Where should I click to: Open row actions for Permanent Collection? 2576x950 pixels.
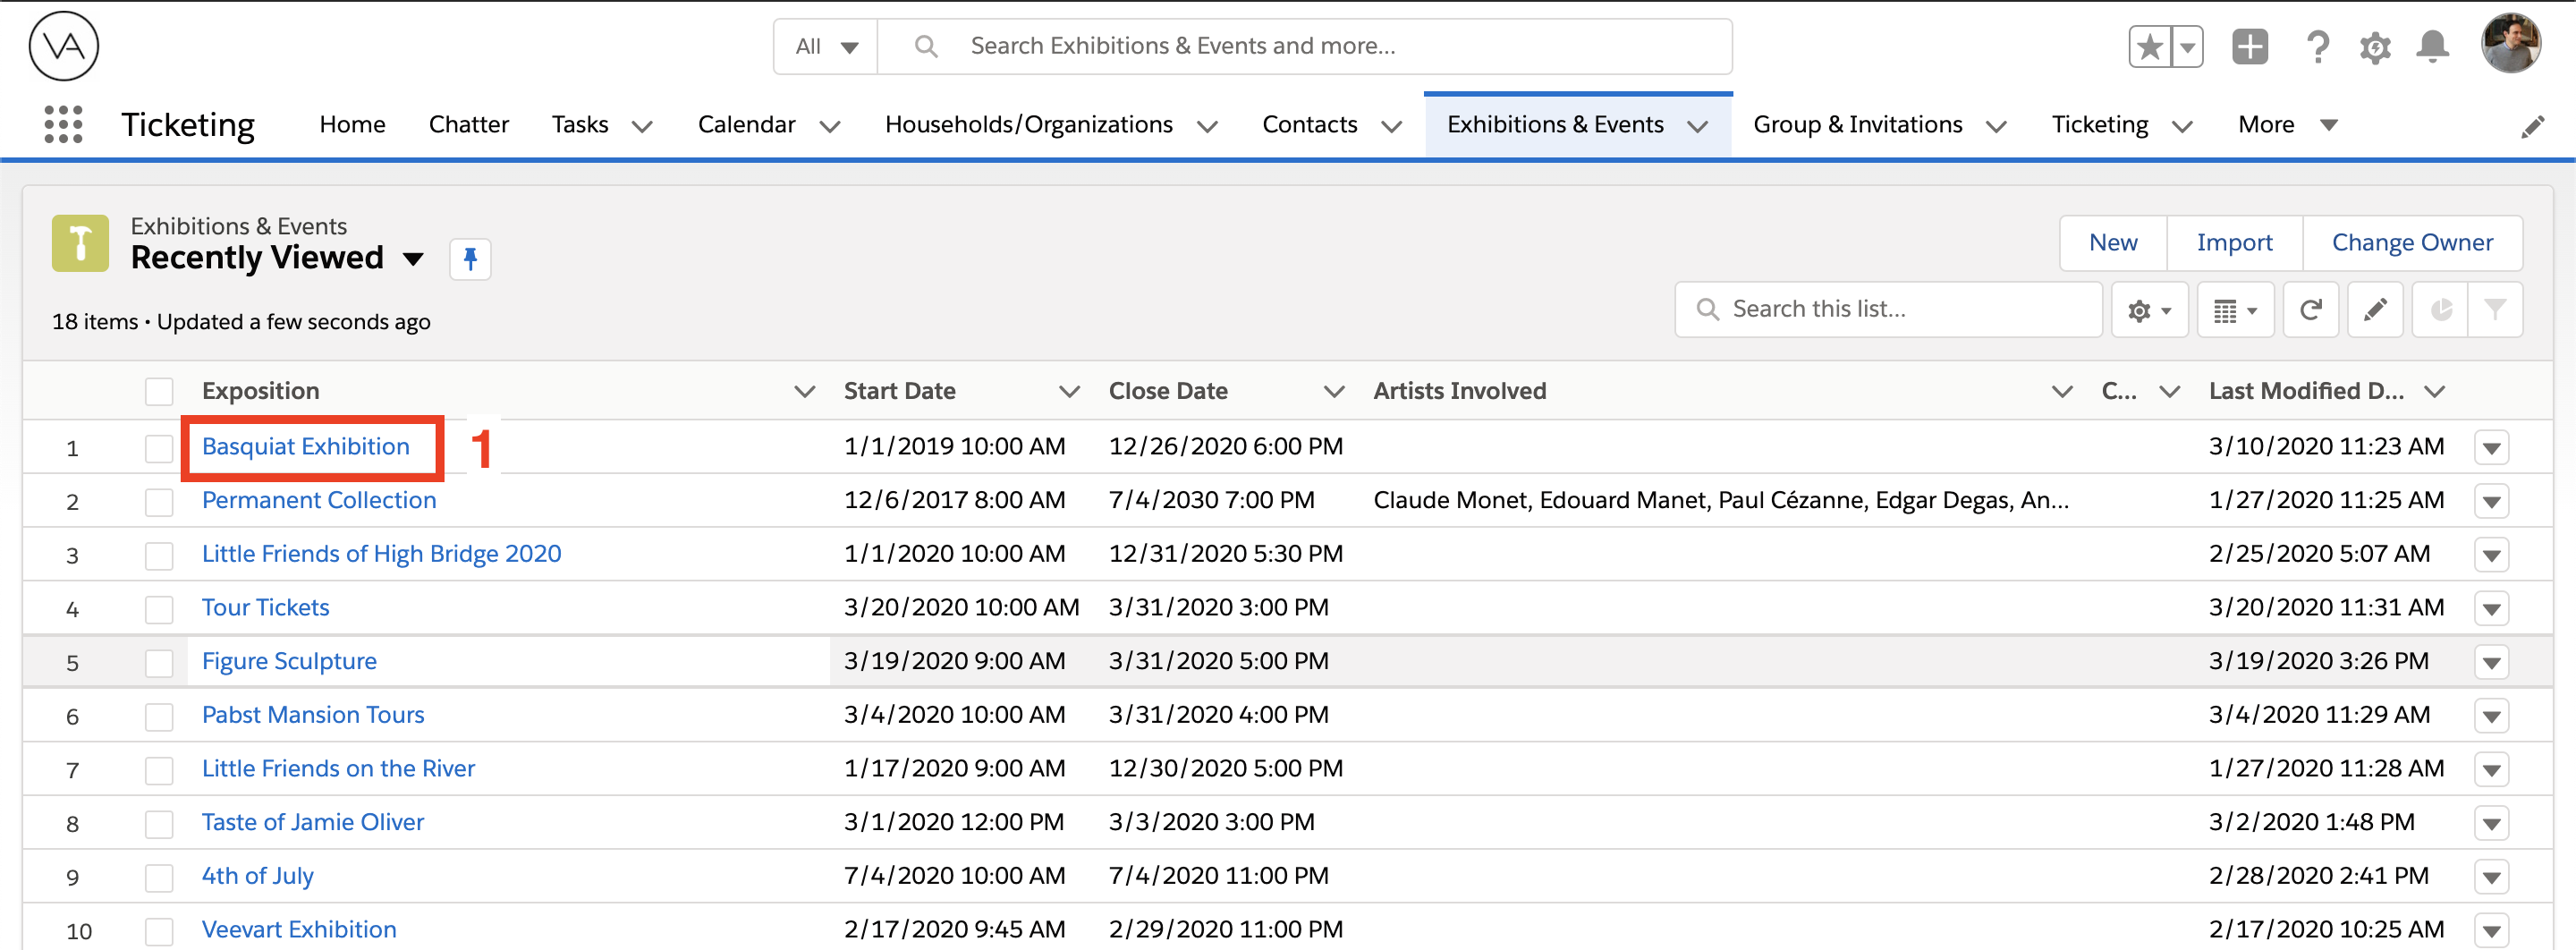(2491, 501)
